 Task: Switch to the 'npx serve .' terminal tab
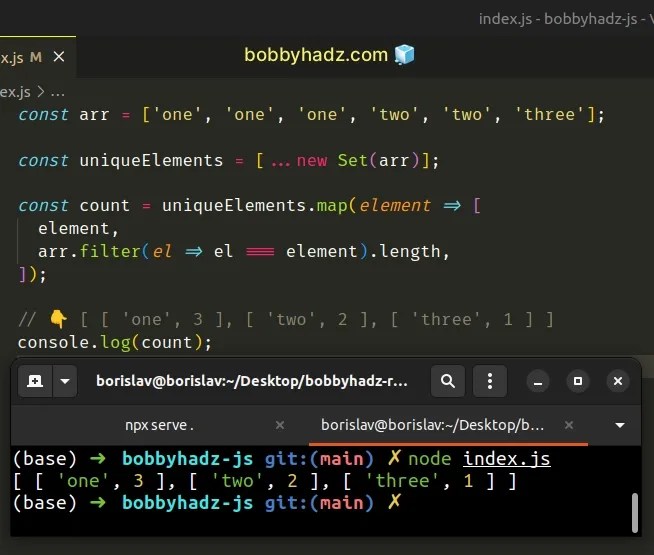point(159,425)
